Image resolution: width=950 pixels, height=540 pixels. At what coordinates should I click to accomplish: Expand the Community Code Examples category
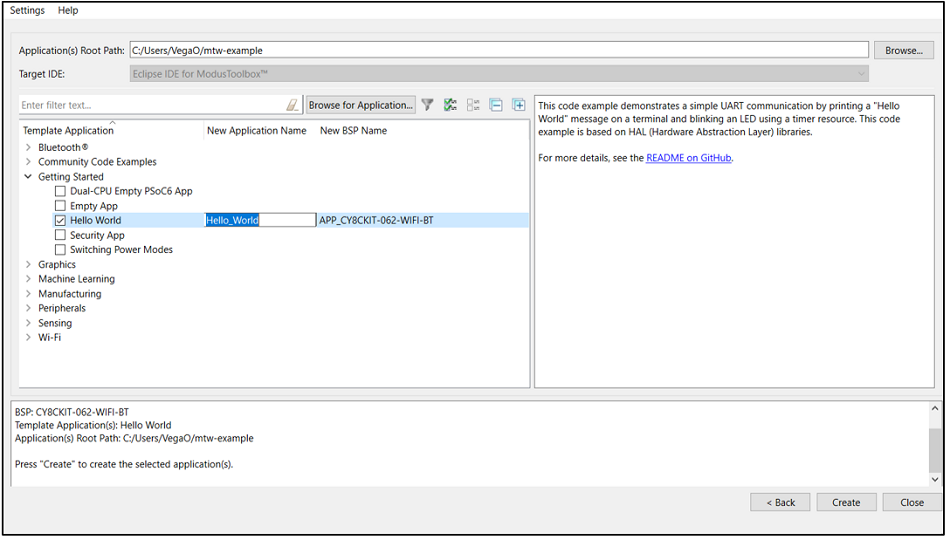point(28,162)
